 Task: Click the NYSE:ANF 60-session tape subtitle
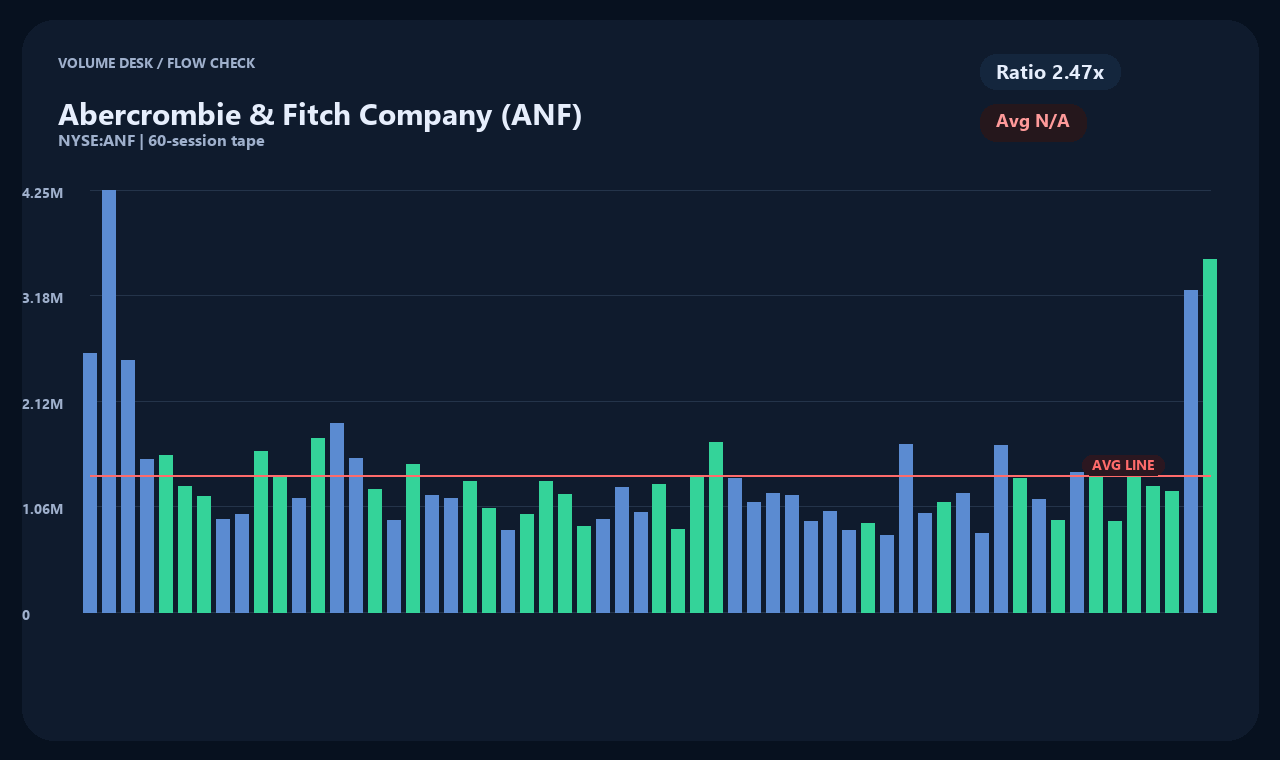pos(161,141)
